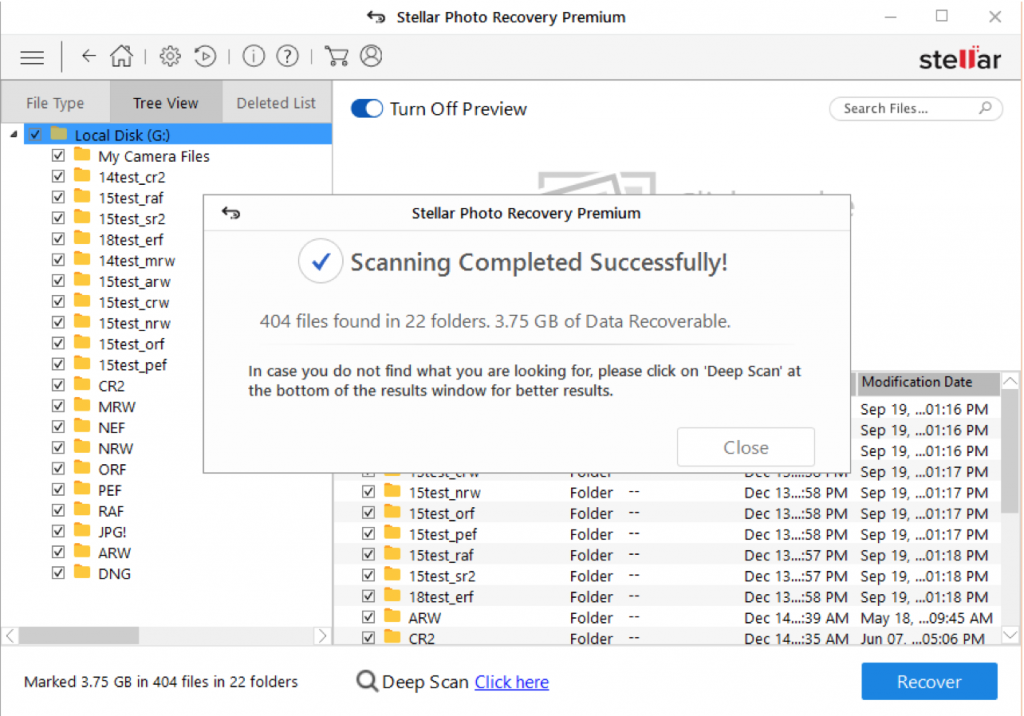This screenshot has height=716, width=1024.
Task: Click the 14test_cr2 folder icon in tree
Action: (x=82, y=176)
